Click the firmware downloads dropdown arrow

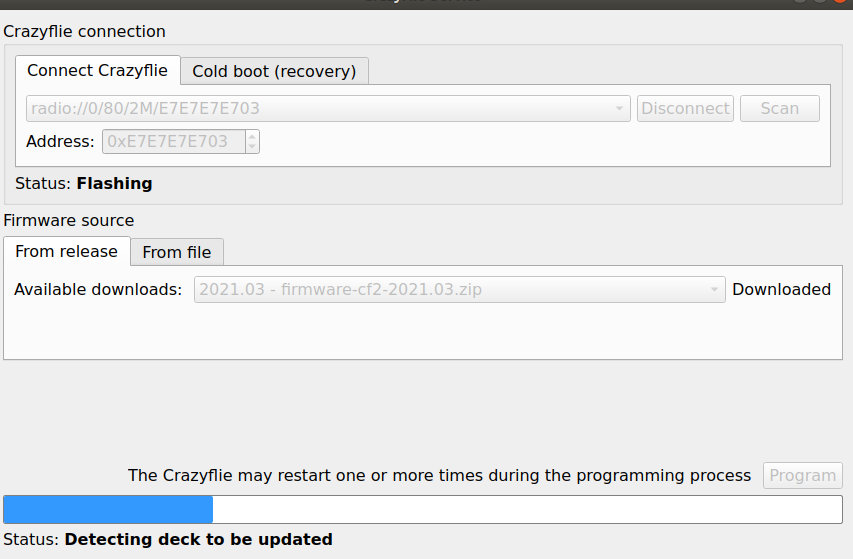[x=715, y=290]
